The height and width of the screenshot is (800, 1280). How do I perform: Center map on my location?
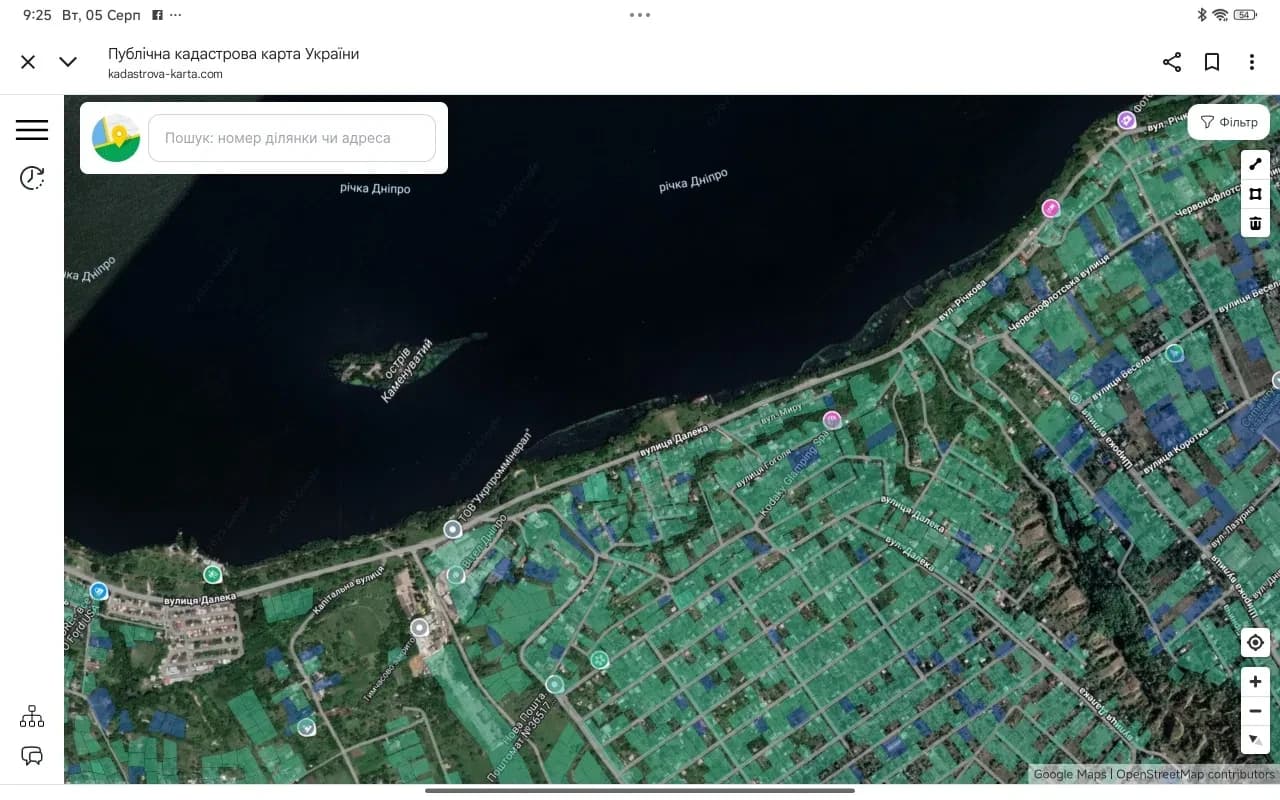(1255, 642)
